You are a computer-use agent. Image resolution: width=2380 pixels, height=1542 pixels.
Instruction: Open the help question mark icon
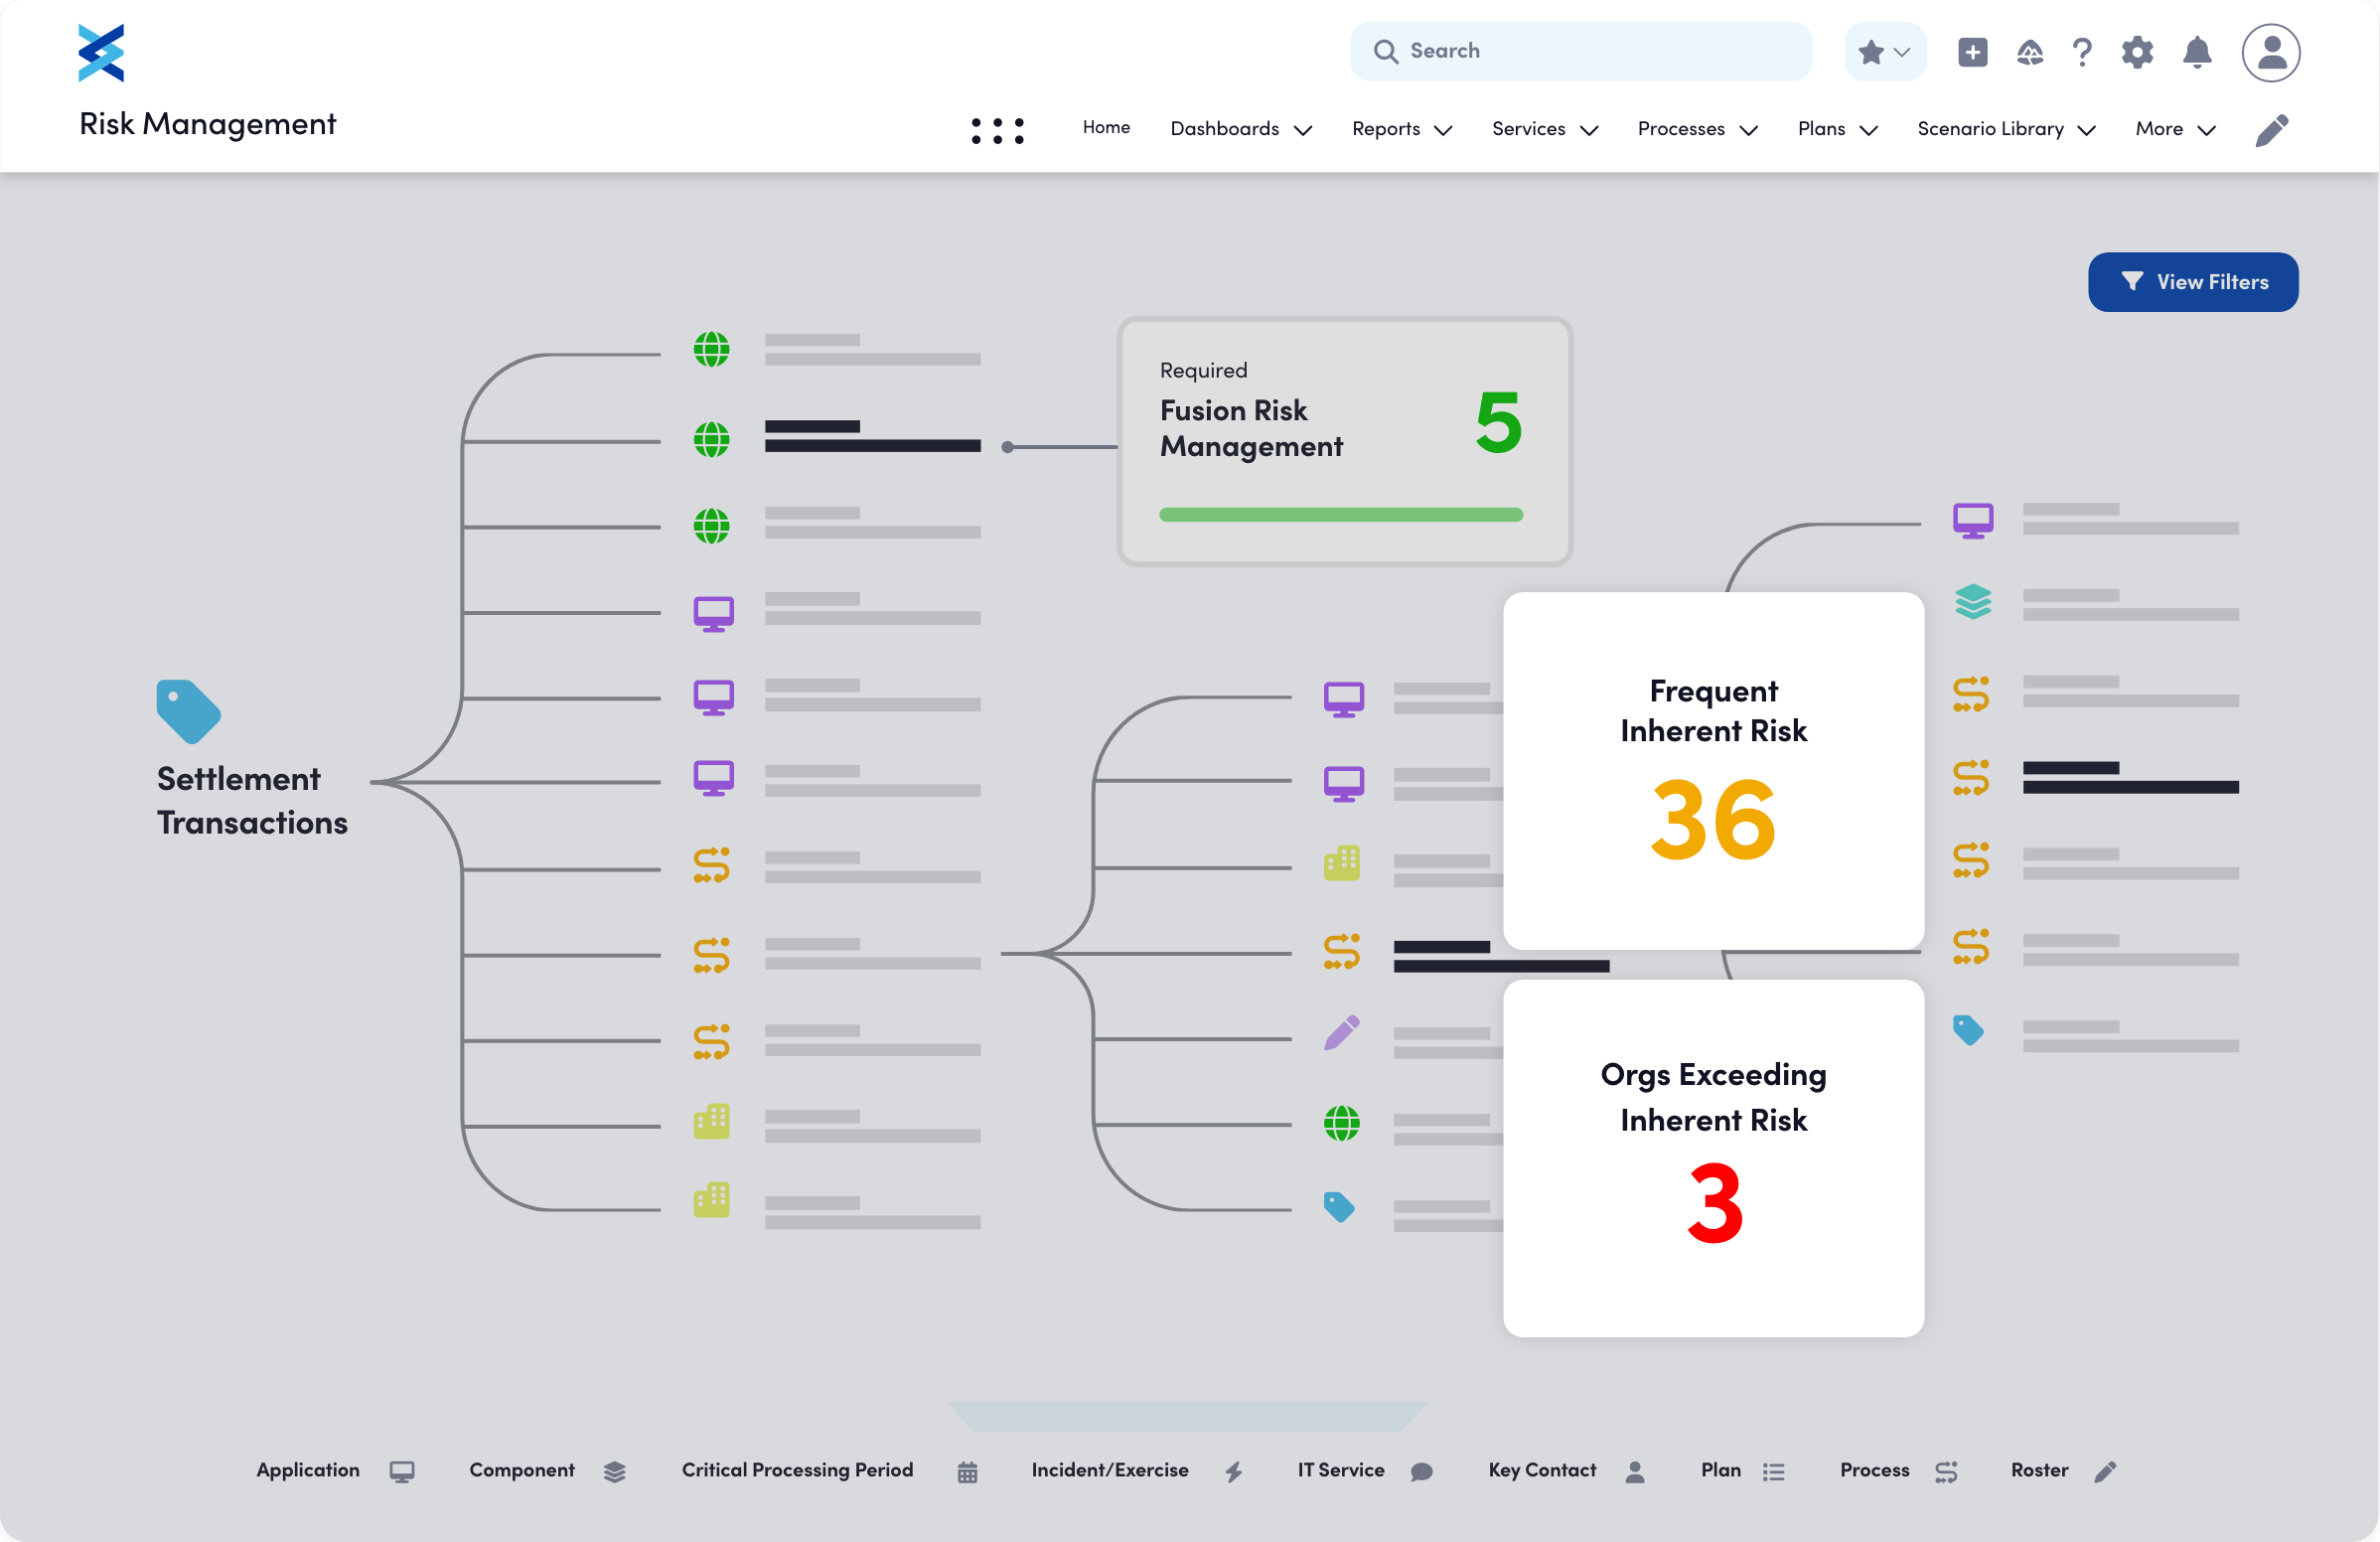coord(2082,52)
